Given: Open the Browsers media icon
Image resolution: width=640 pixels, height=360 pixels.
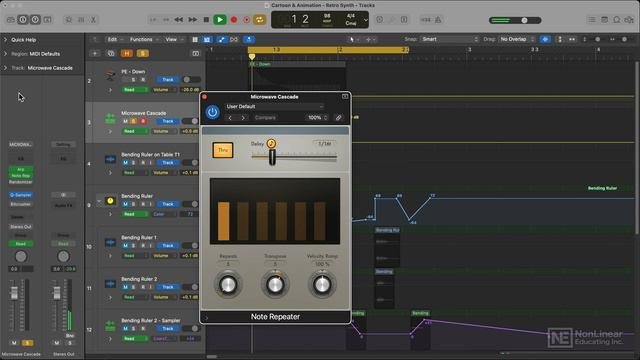Looking at the screenshot, I should coord(629,20).
